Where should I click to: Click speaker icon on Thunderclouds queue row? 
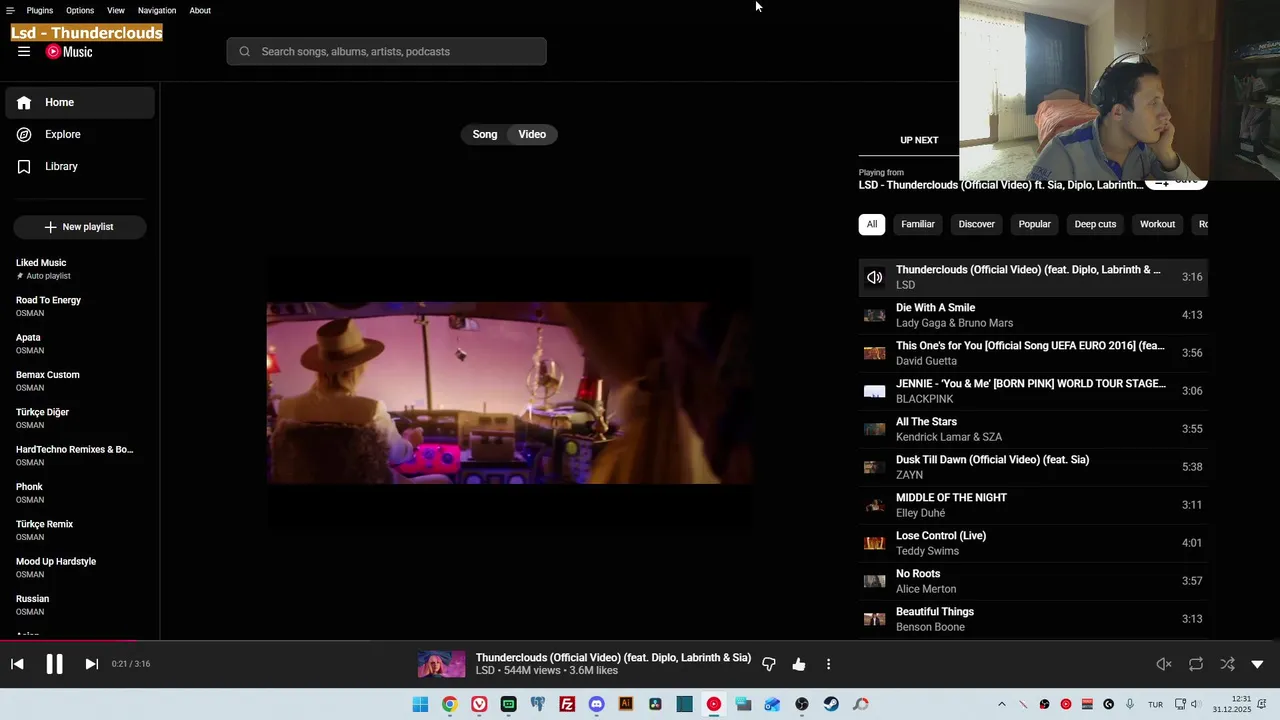[x=875, y=277]
